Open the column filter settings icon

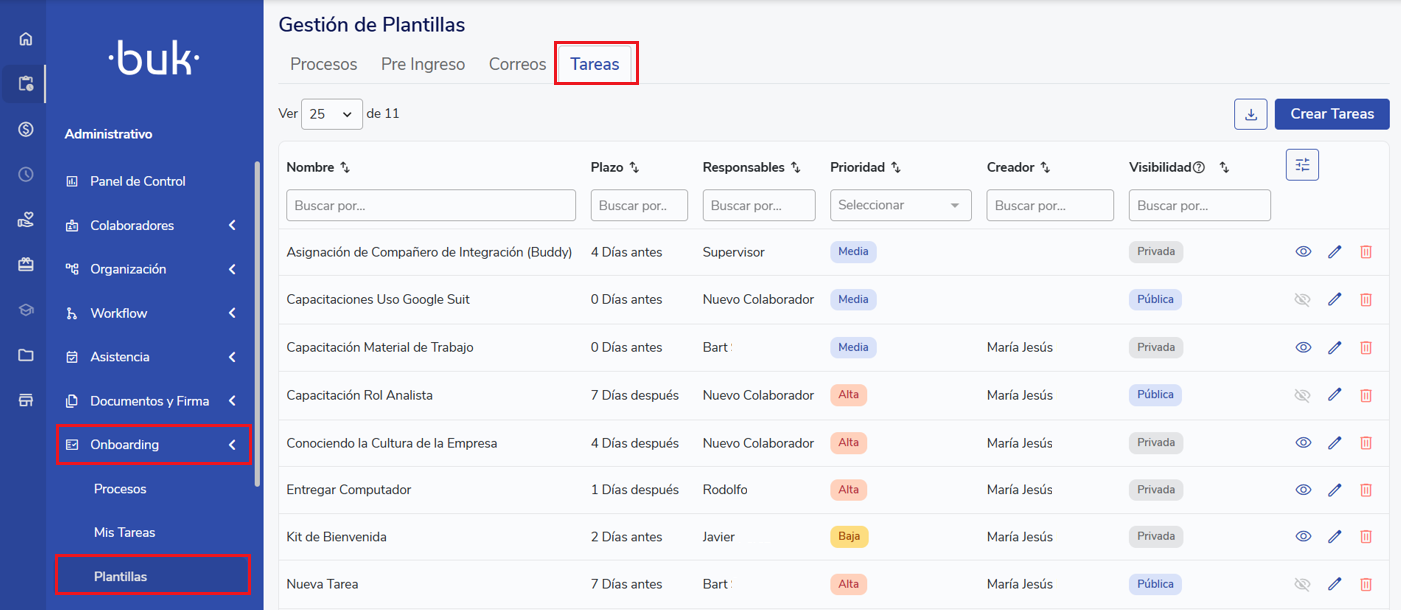tap(1302, 165)
